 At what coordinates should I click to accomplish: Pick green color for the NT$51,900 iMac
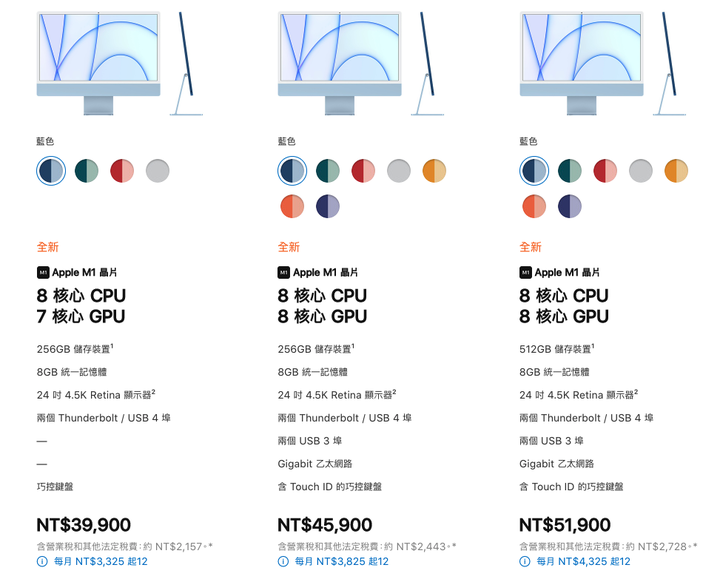click(570, 171)
